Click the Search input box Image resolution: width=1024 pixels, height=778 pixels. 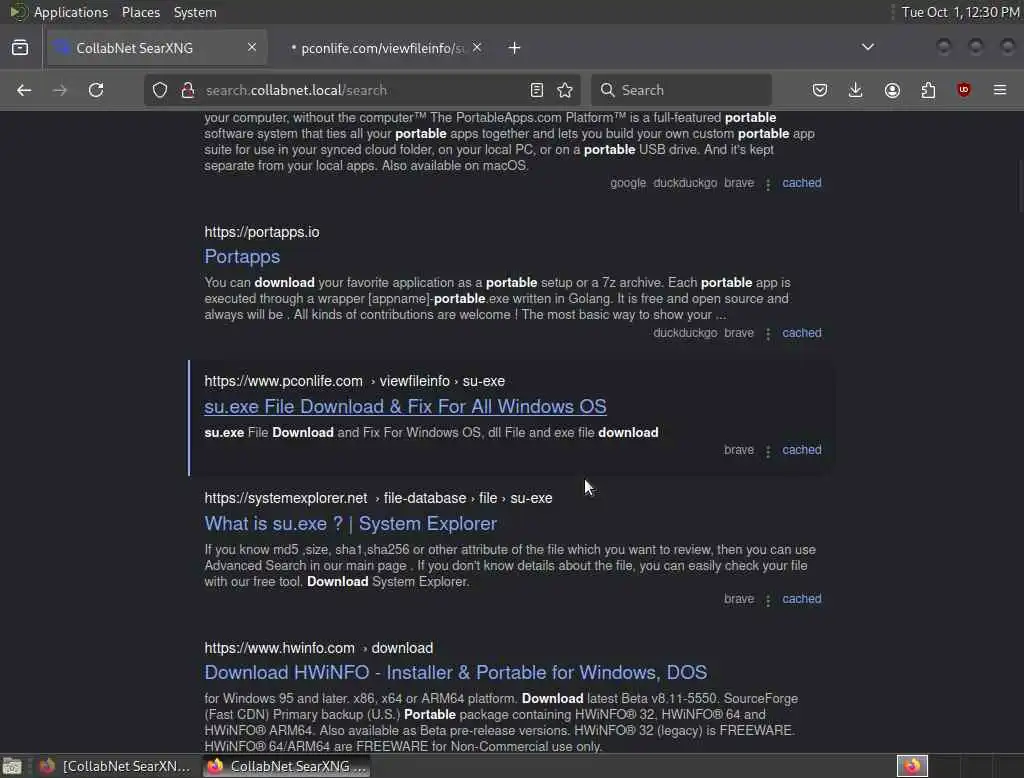681,90
